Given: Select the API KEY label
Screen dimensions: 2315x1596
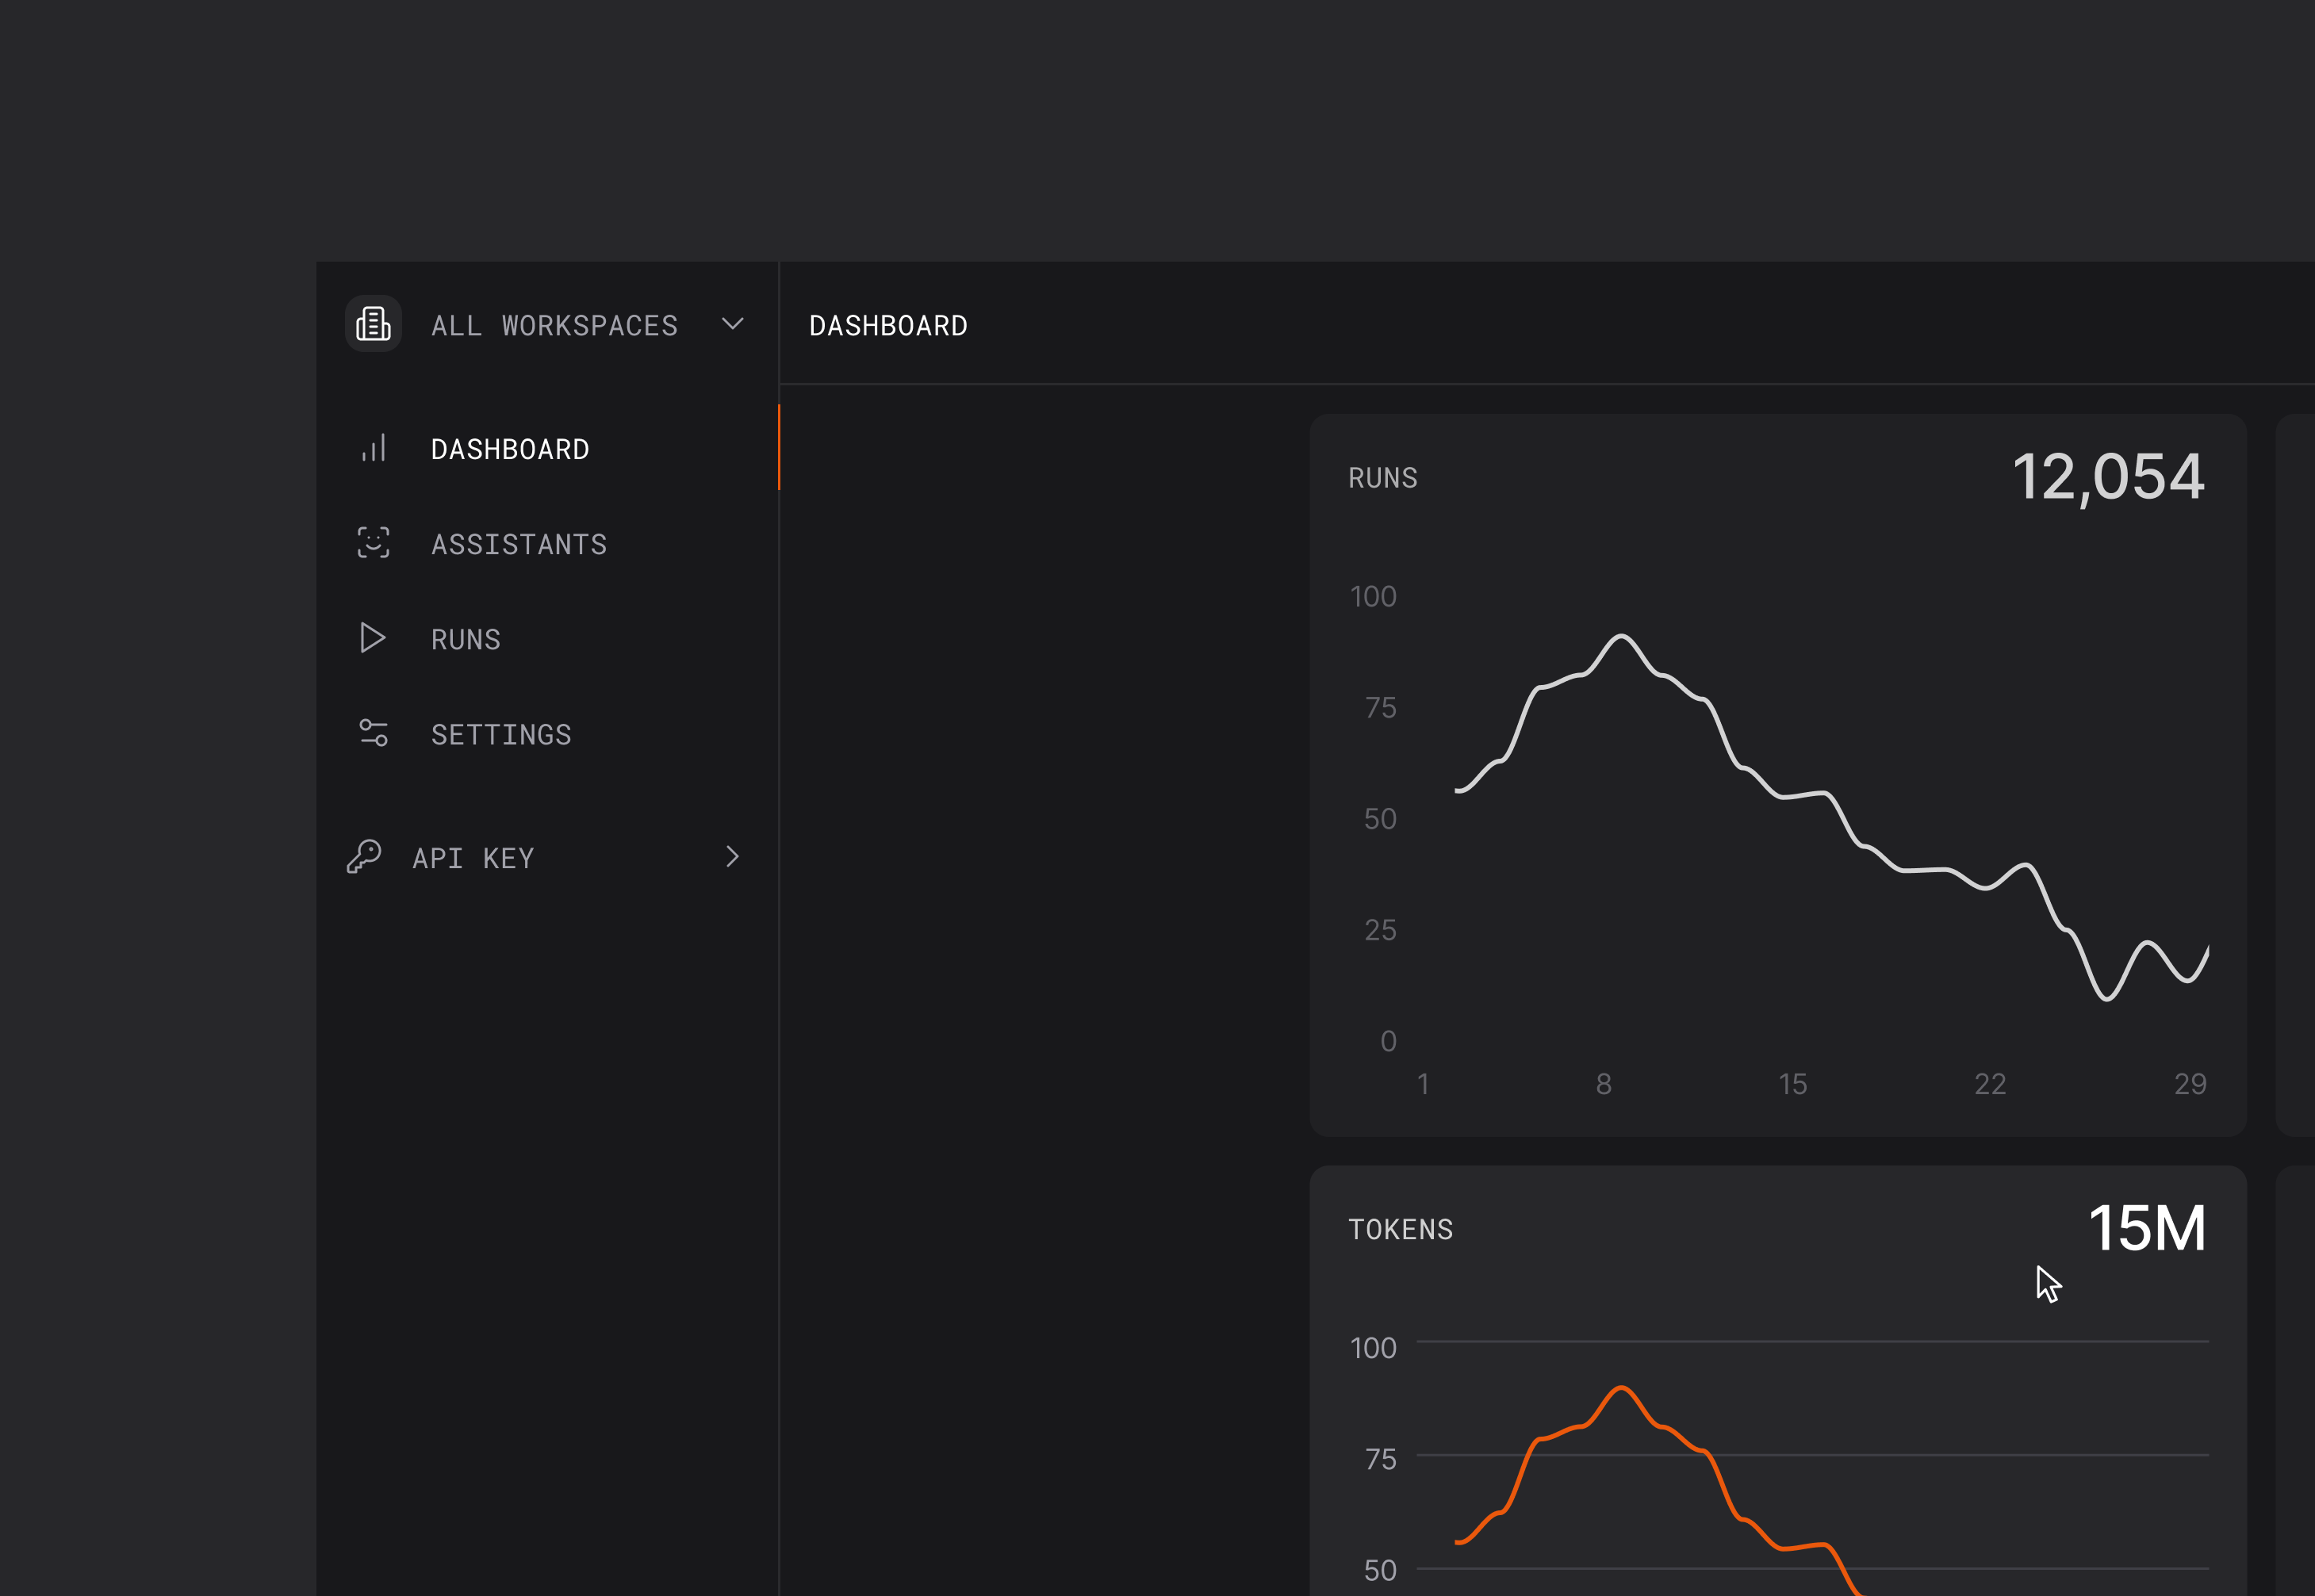Looking at the screenshot, I should point(473,858).
